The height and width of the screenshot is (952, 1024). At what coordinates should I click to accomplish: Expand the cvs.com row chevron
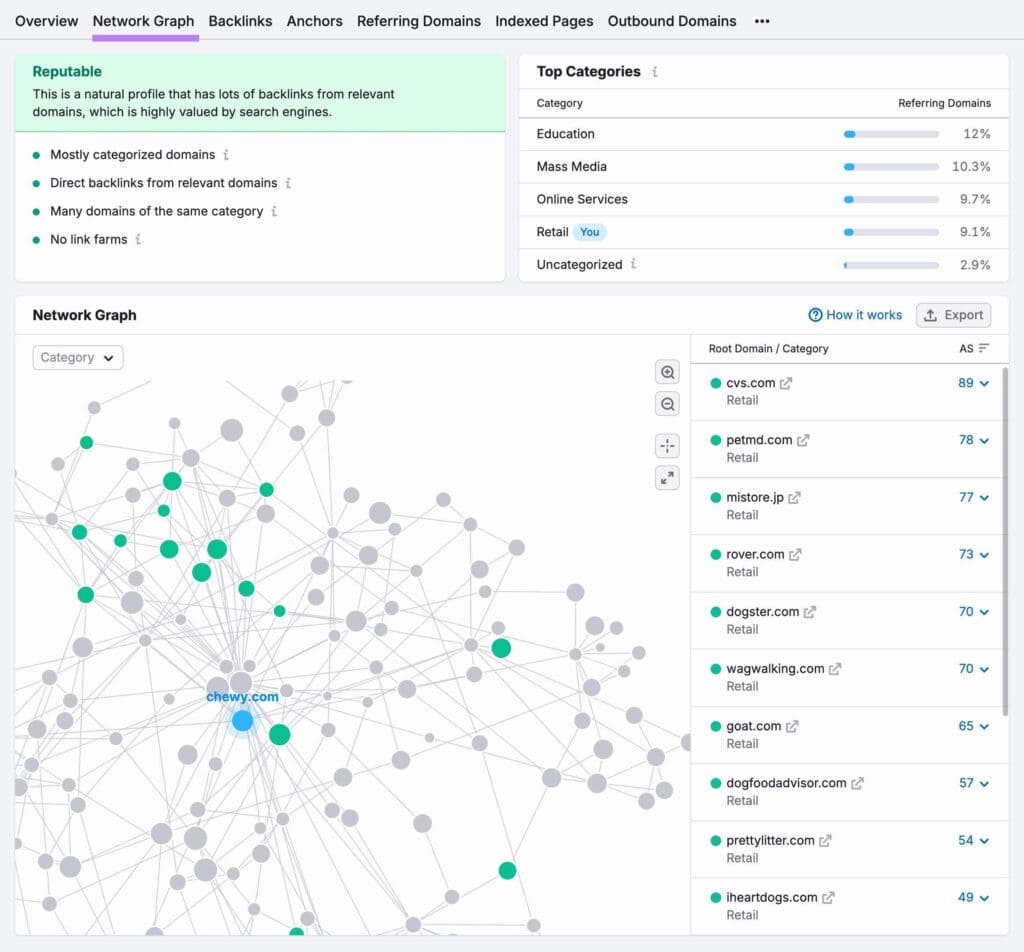(x=985, y=383)
